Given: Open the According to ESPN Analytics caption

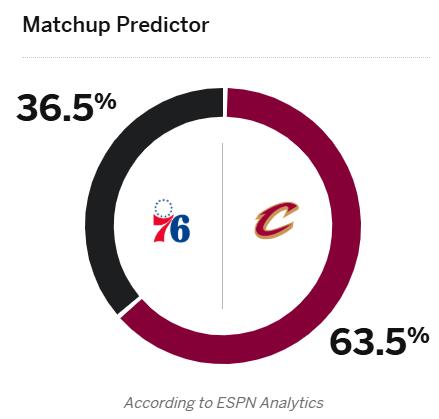Looking at the screenshot, I should pos(224,402).
